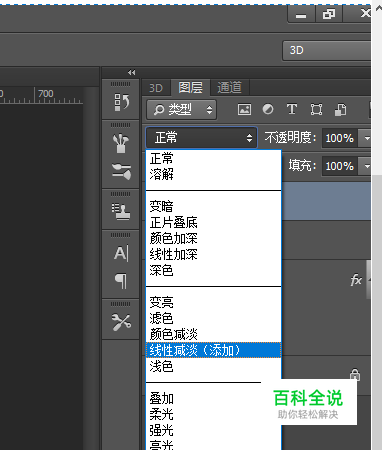This screenshot has width=382, height=450.
Task: Select the highlighted top layer row
Action: 326,201
